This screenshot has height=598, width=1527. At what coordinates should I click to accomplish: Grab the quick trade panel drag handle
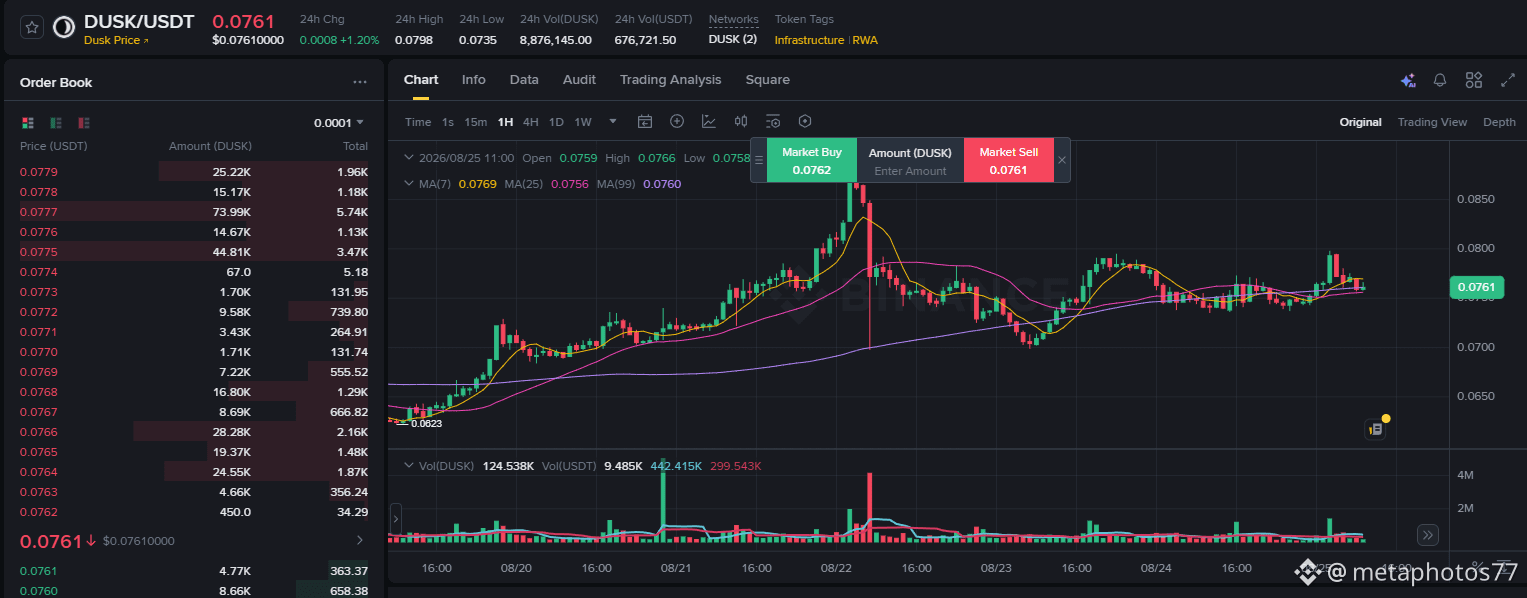pos(759,160)
